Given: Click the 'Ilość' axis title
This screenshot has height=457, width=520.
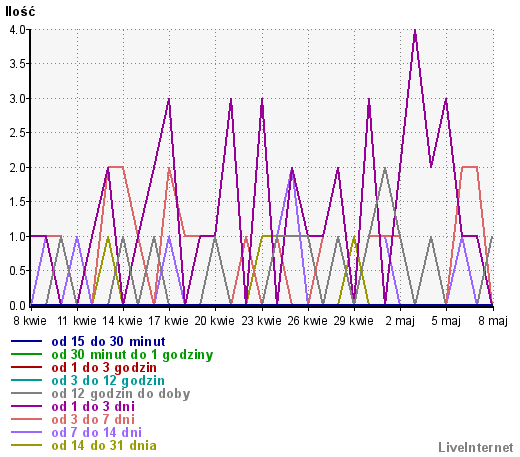Looking at the screenshot, I should (20, 12).
